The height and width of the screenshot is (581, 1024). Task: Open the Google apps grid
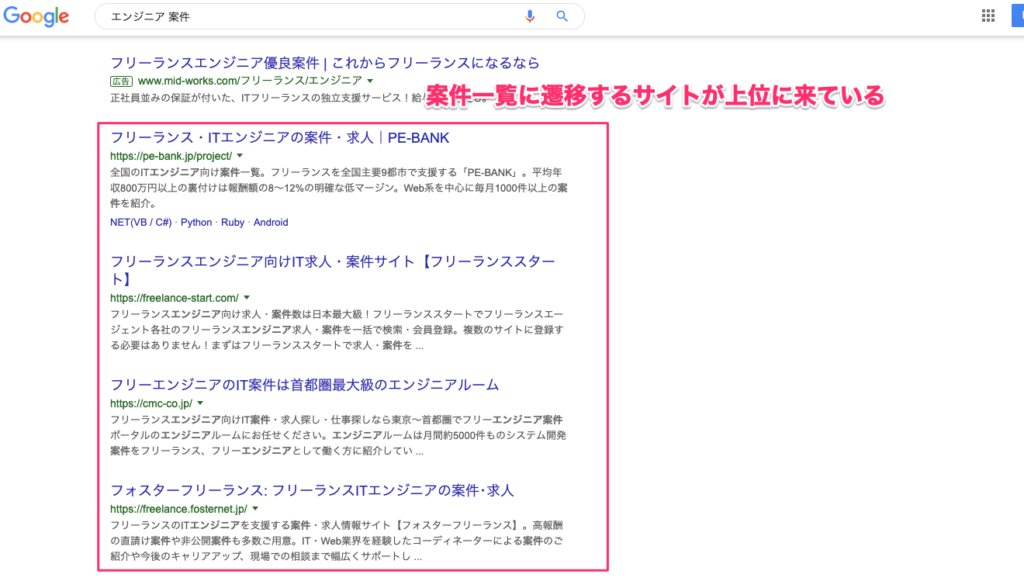[x=988, y=16]
